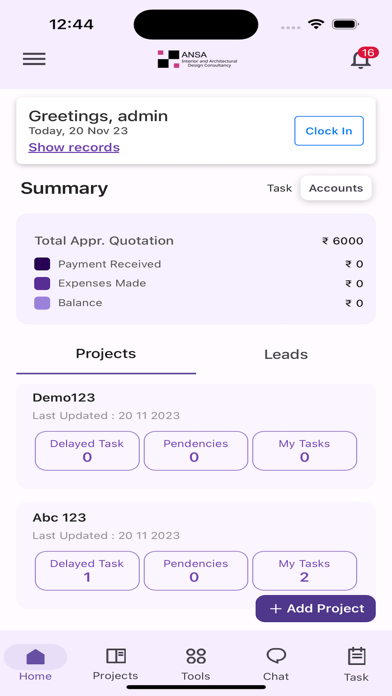Click the Total Appr. Quotation label
Viewport: 392px width, 696px height.
(x=104, y=241)
